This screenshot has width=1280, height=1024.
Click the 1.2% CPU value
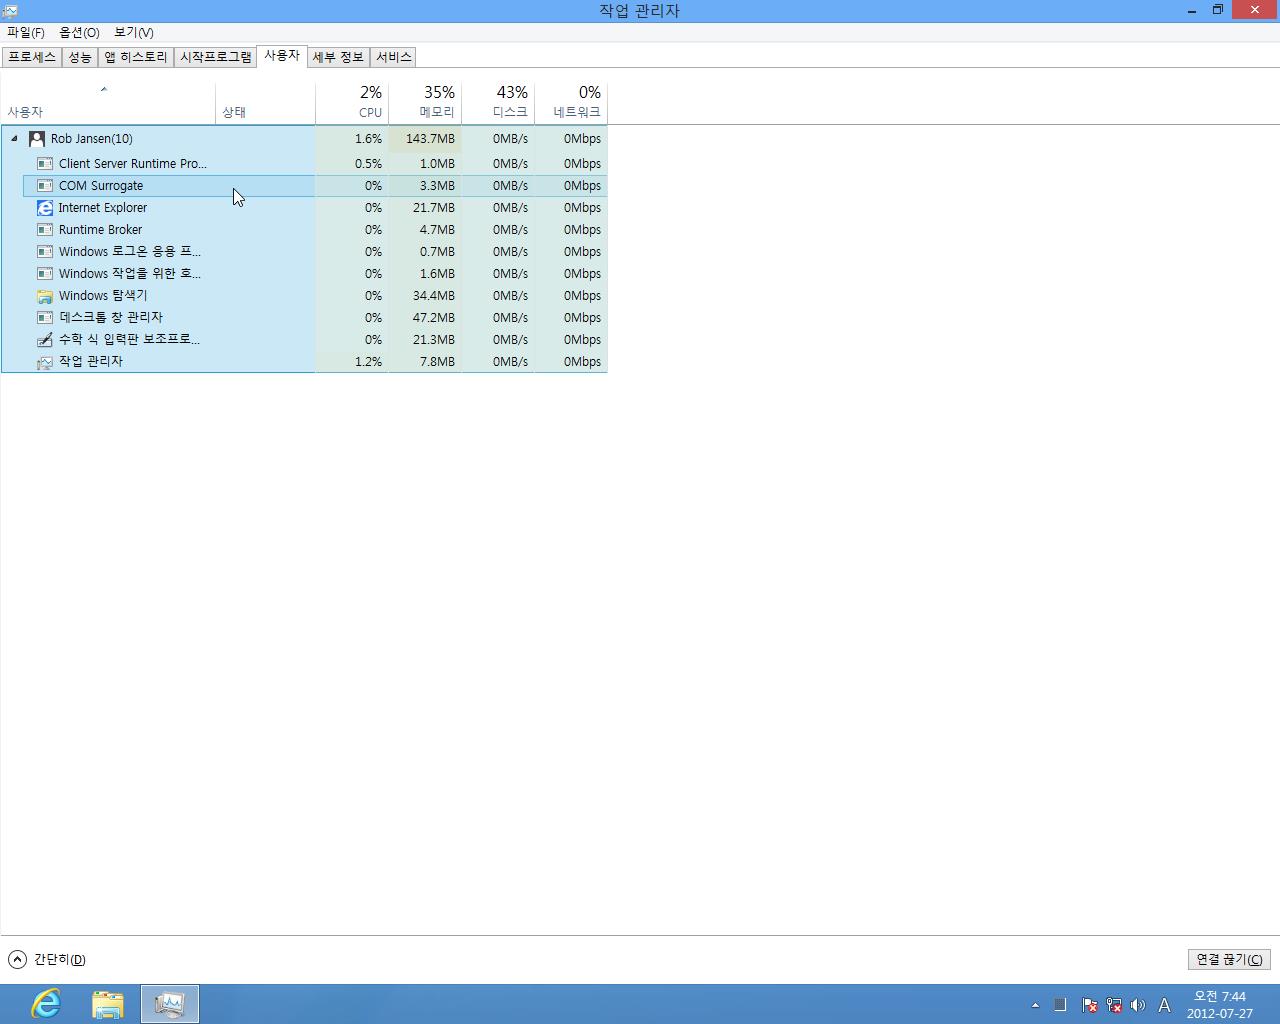[x=368, y=362]
